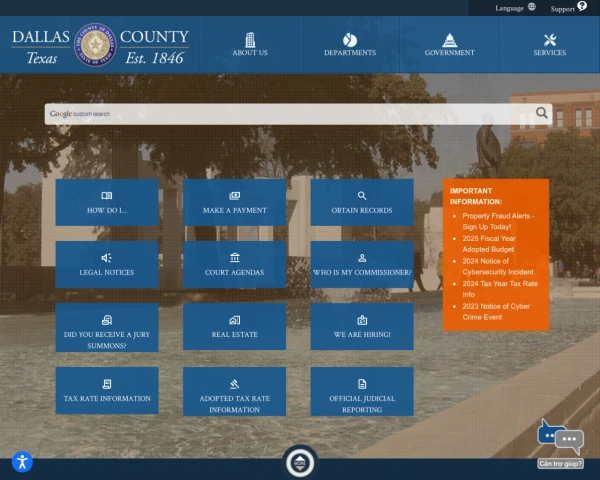Select the How Do I... tile label

point(107,210)
